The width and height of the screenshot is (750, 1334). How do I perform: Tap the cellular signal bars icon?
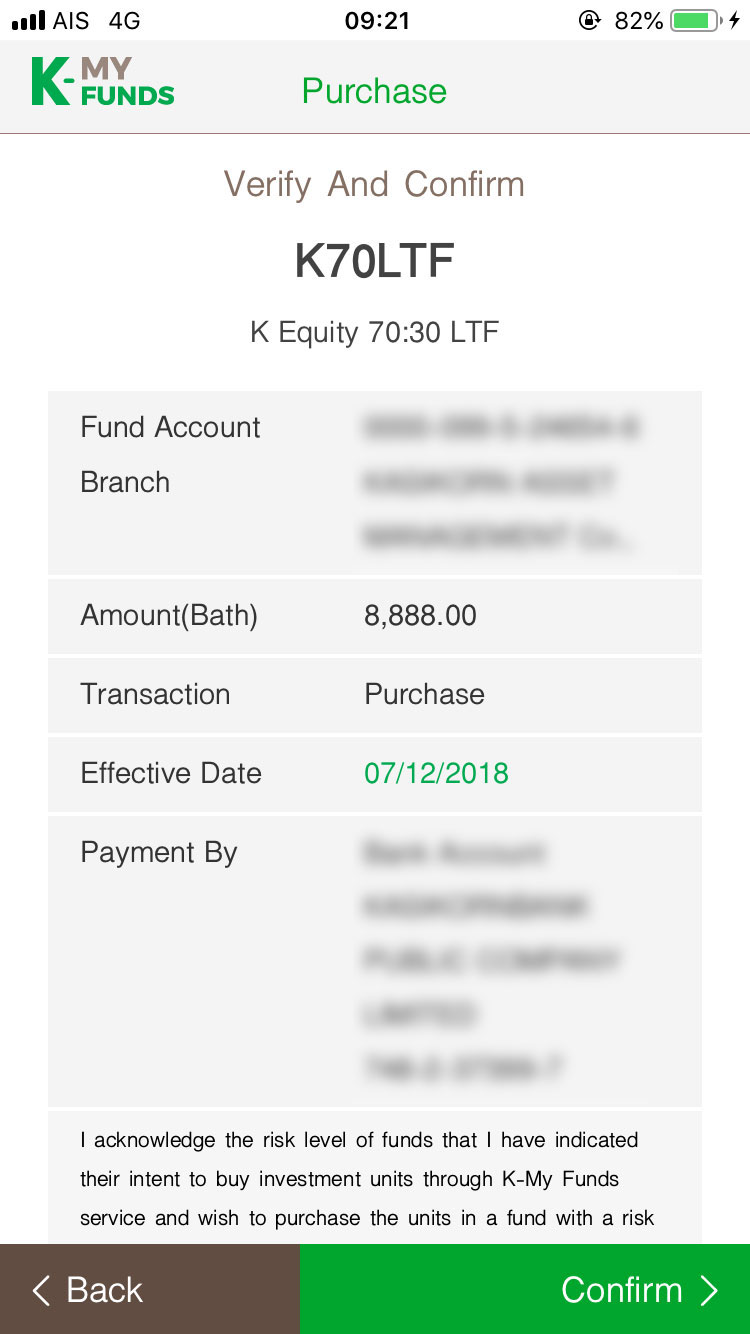coord(29,20)
